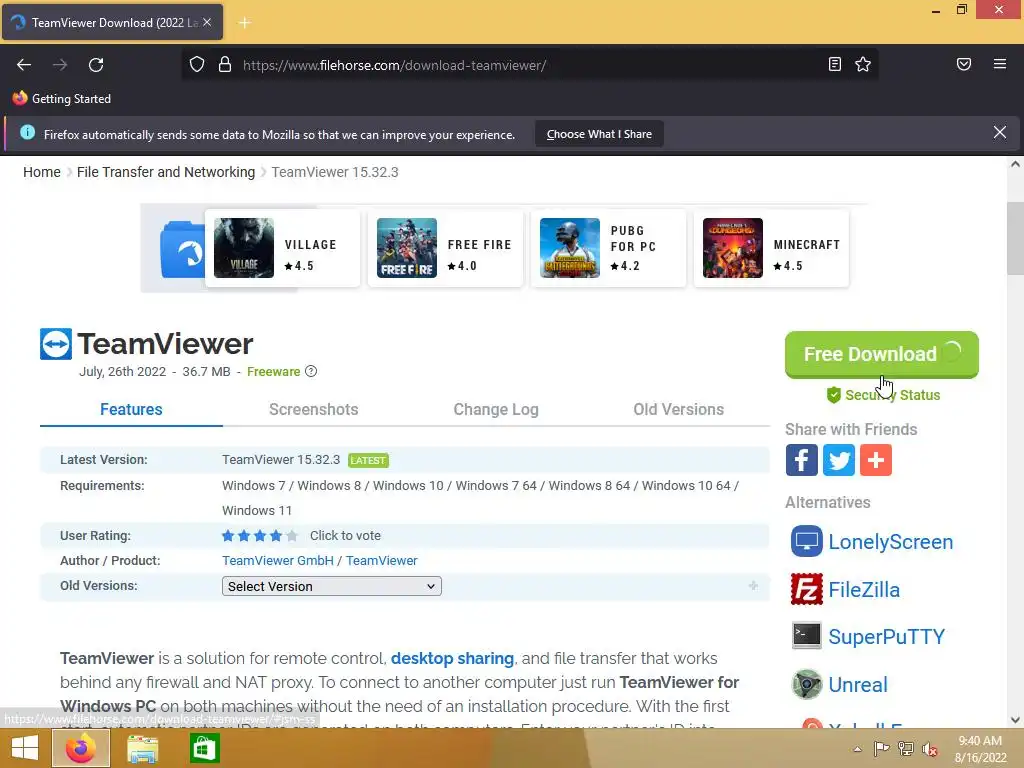Open the PUBG for PC thumbnail

point(569,248)
